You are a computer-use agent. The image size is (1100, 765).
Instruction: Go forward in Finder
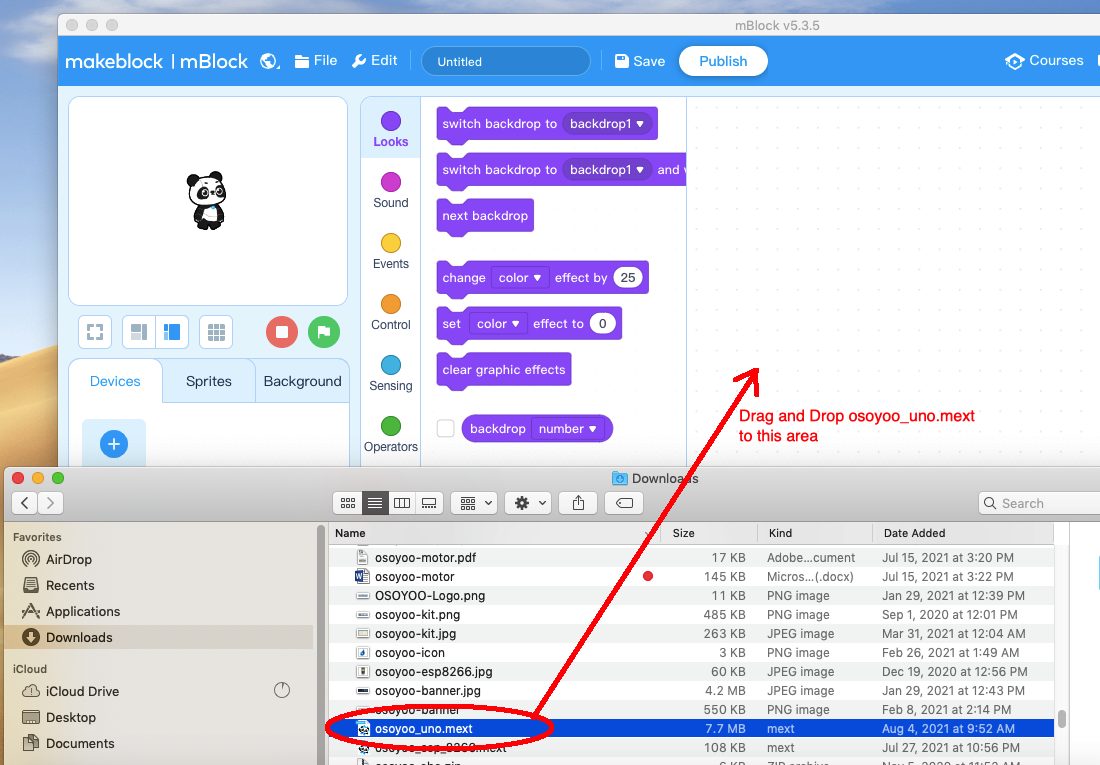[51, 503]
